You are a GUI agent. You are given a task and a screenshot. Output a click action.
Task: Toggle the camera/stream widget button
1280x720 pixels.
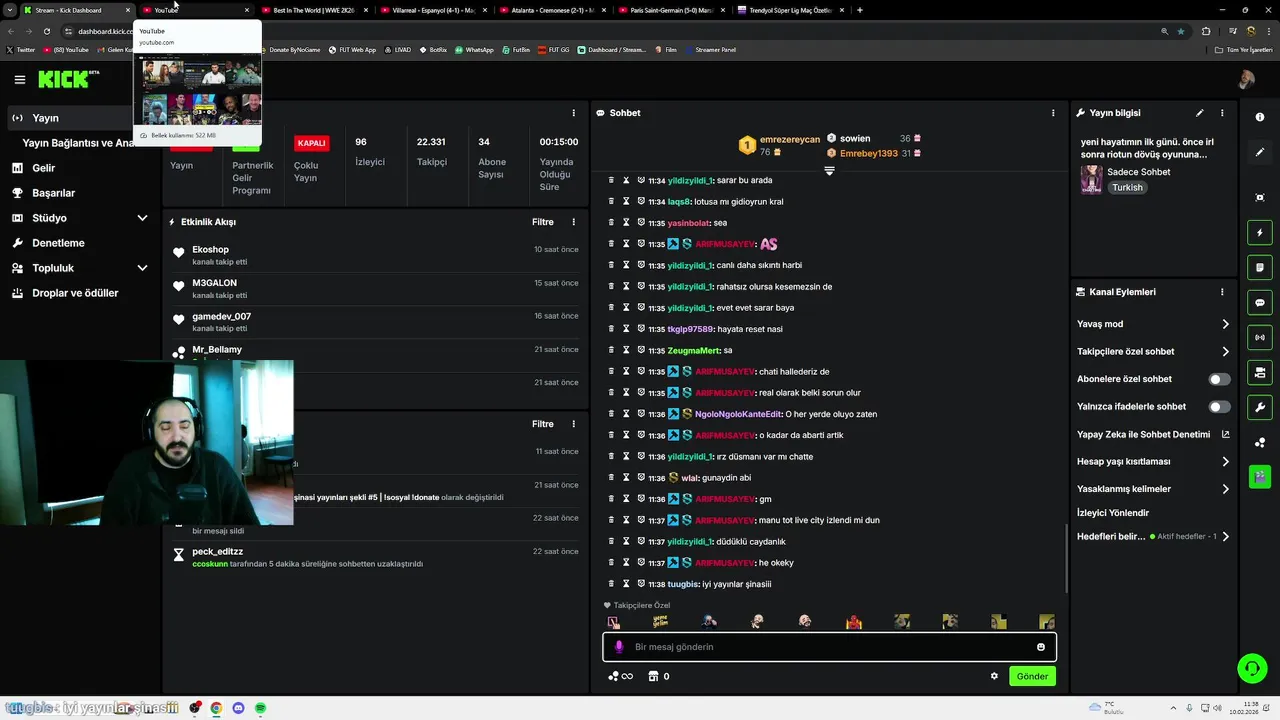[x=1260, y=372]
